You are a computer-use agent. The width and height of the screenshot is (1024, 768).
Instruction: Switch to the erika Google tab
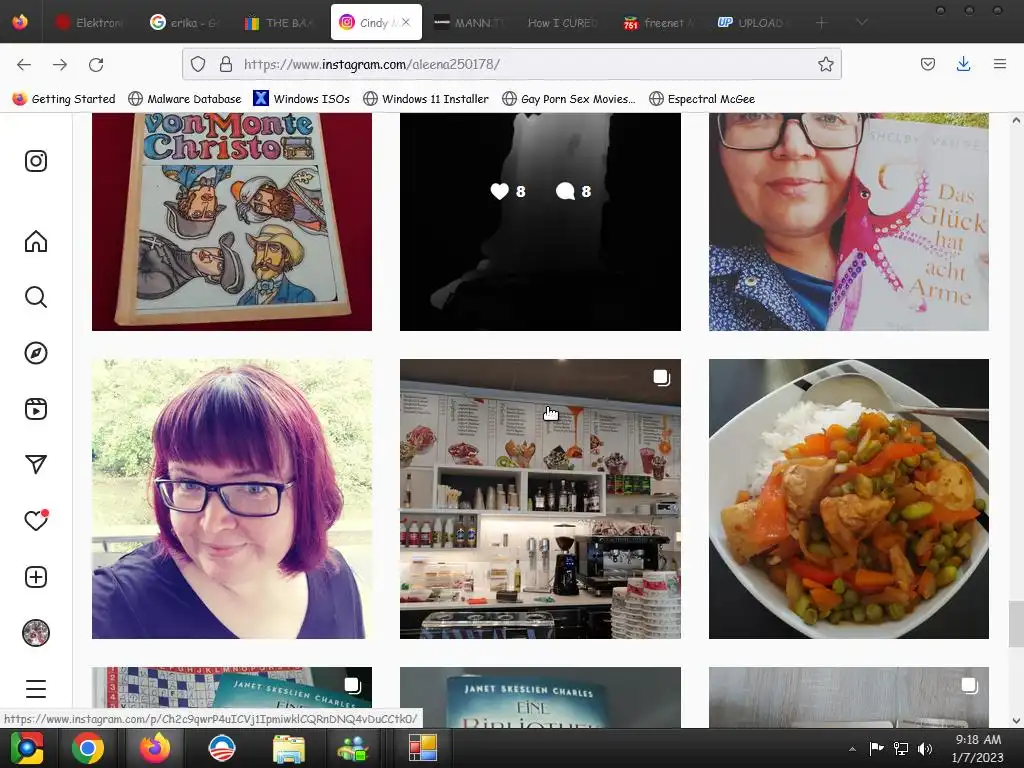click(185, 23)
